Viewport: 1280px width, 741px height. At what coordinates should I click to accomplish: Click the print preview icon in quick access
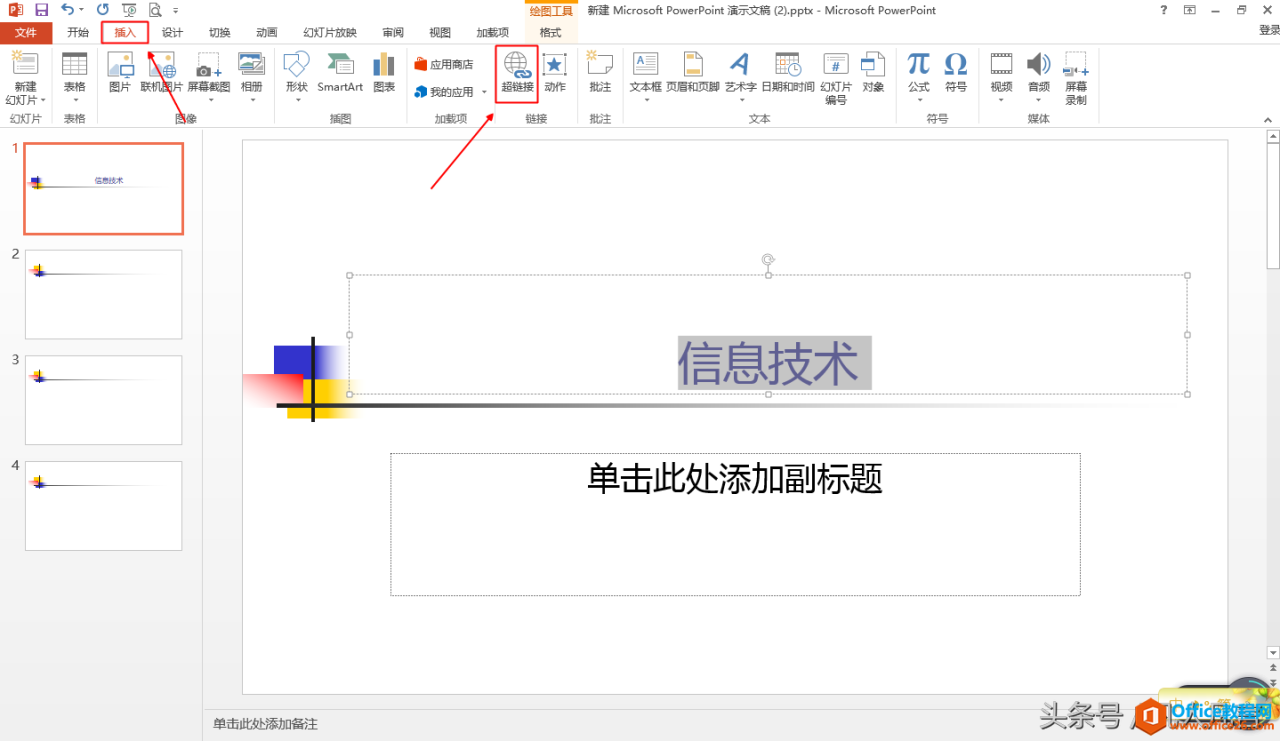coord(155,9)
